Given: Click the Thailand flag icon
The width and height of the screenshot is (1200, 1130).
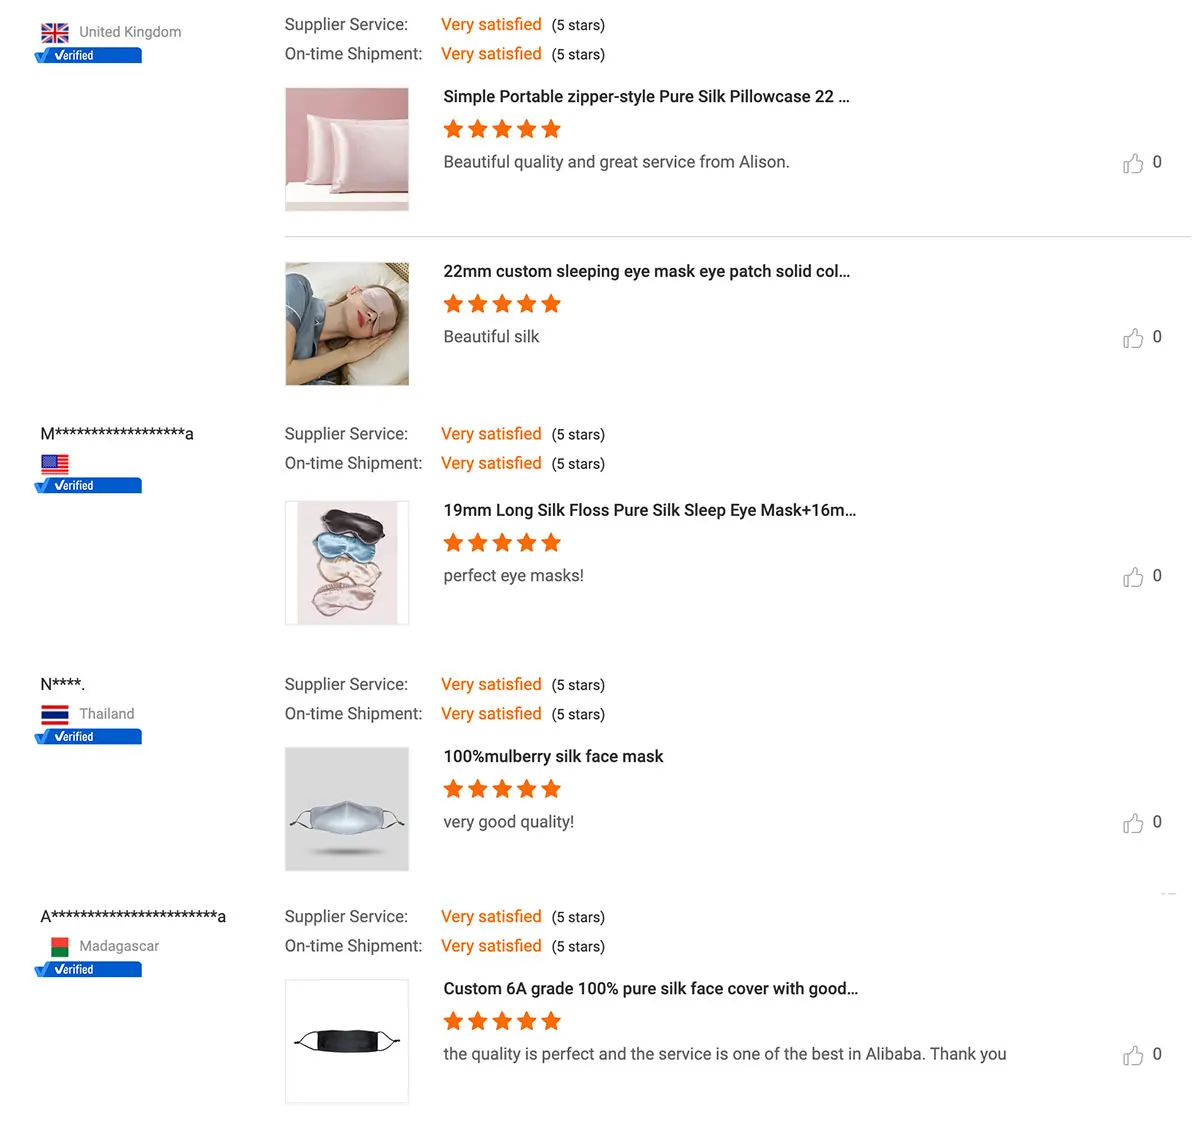Looking at the screenshot, I should click(55, 714).
